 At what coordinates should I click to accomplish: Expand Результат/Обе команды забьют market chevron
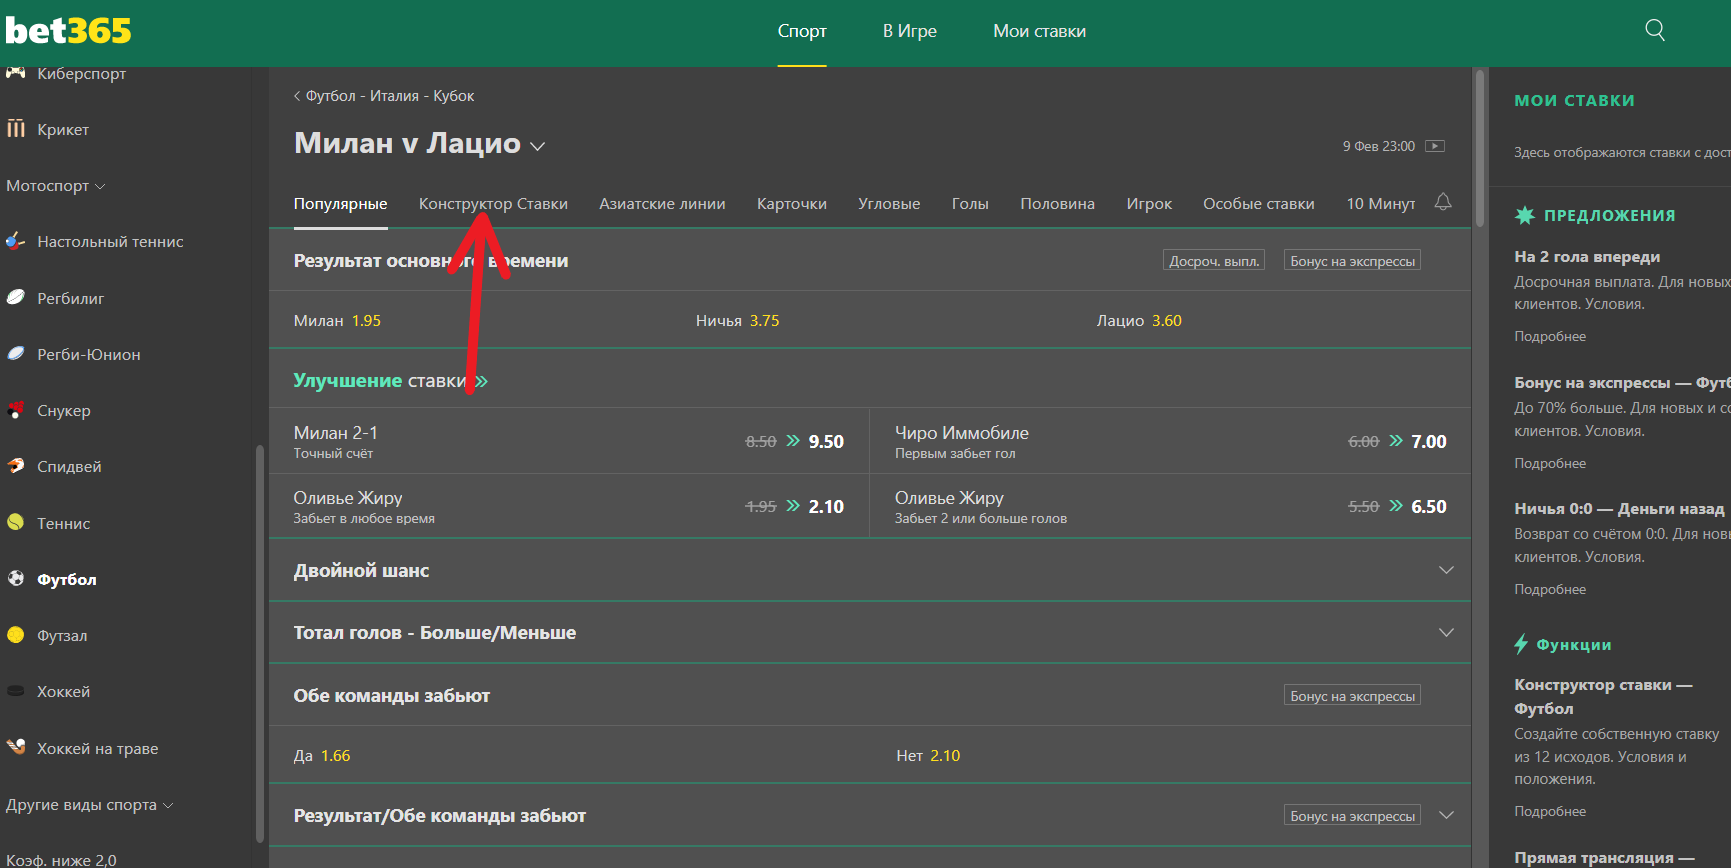[1446, 815]
